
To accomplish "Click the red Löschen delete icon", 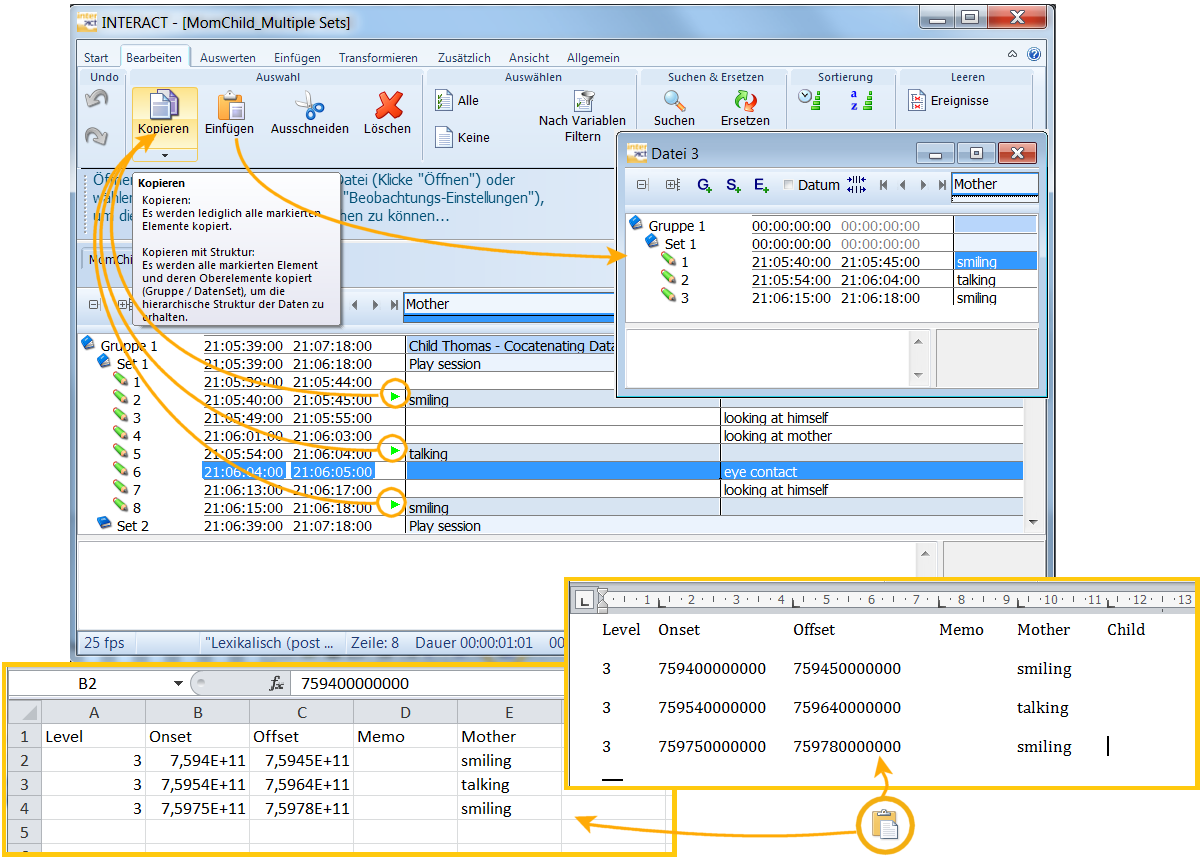I will click(388, 105).
